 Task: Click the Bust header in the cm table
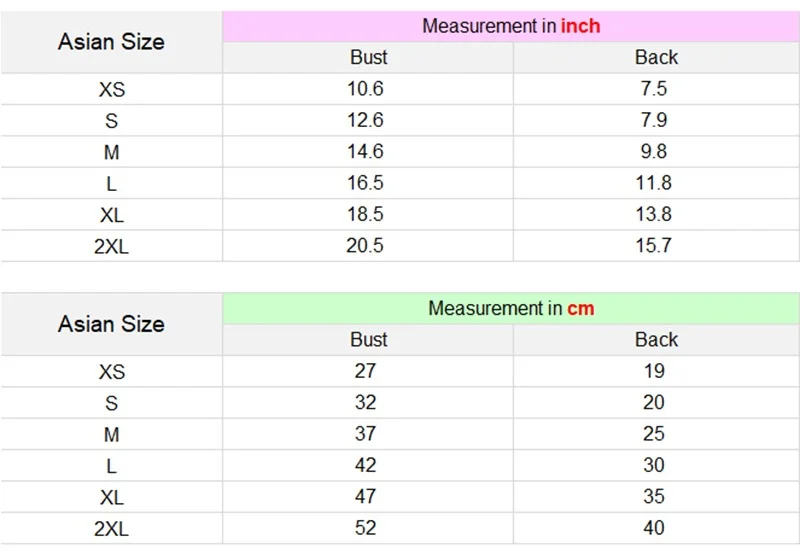(x=368, y=339)
